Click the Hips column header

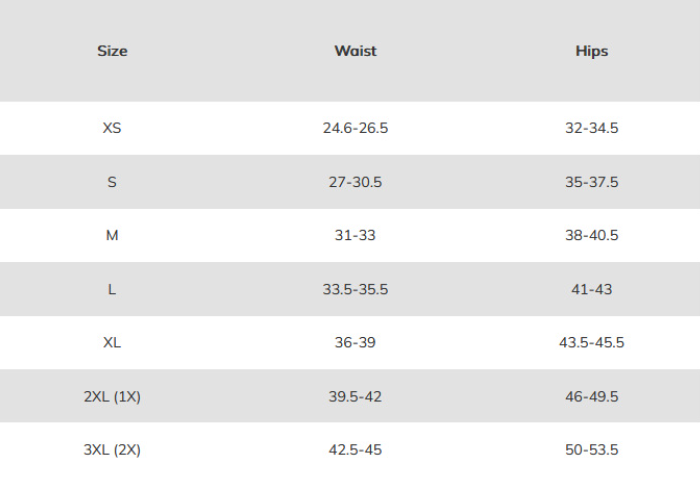592,51
